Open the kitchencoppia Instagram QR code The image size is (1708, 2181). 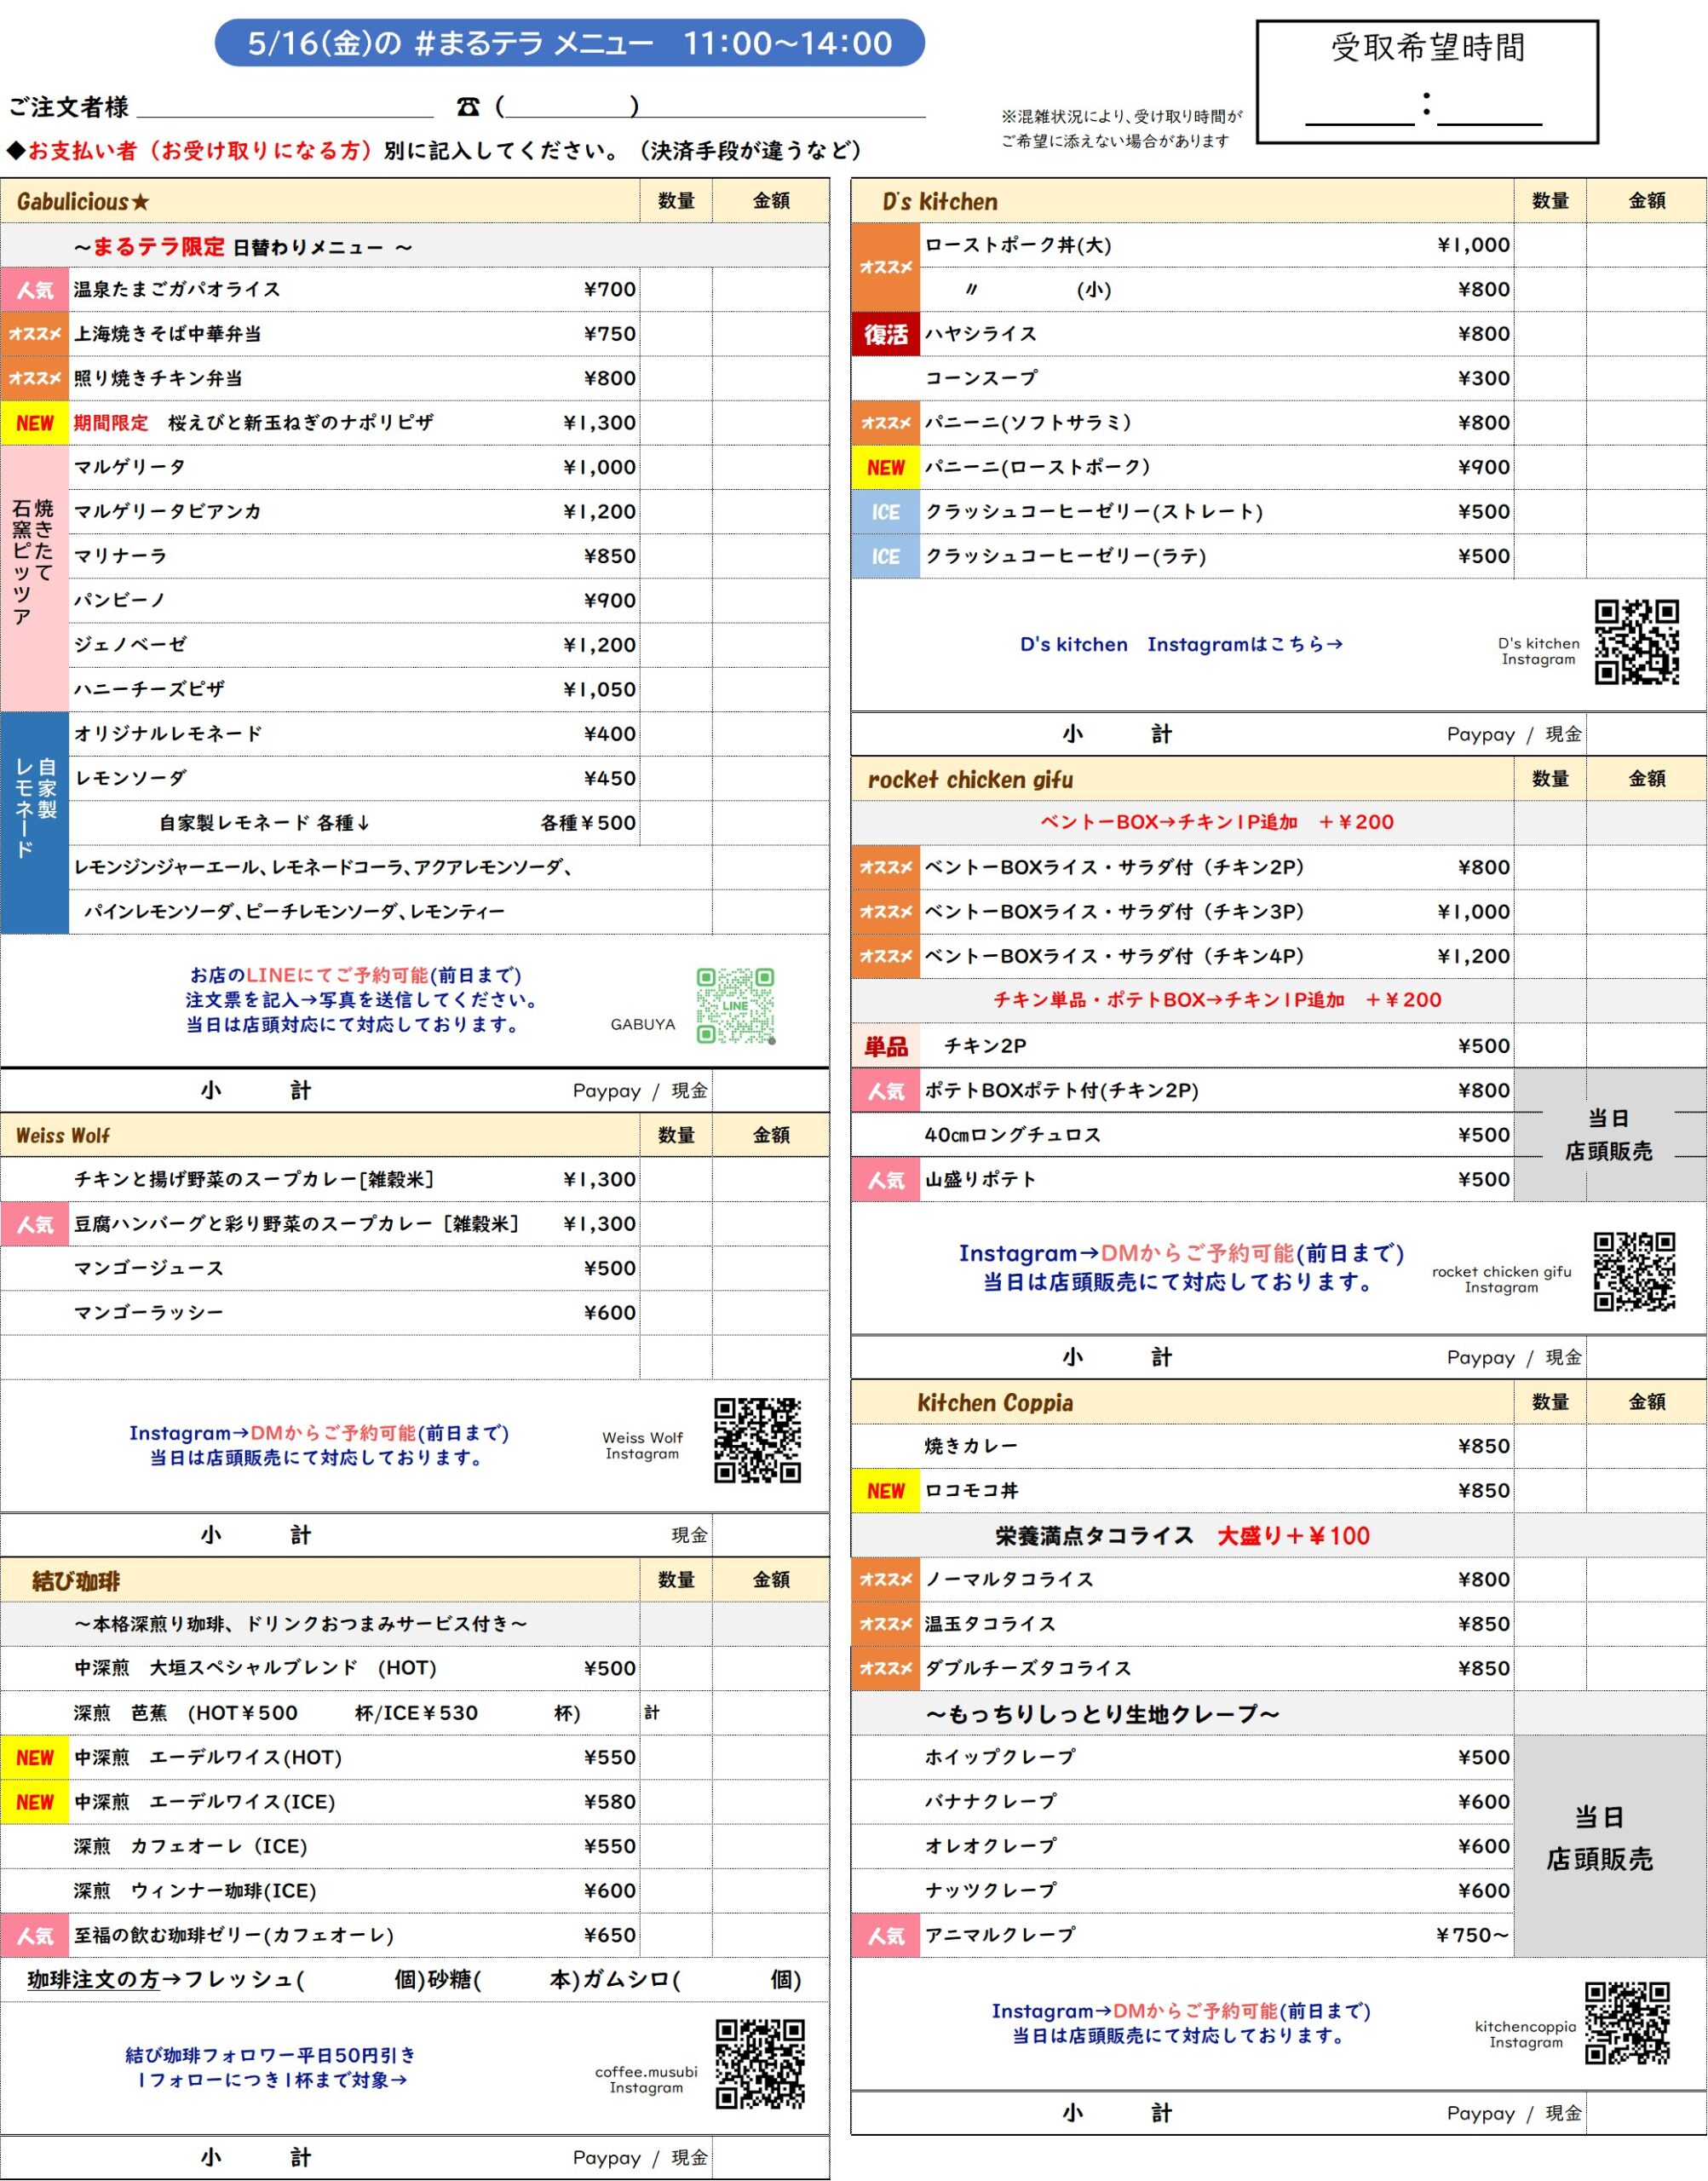point(1627,2023)
